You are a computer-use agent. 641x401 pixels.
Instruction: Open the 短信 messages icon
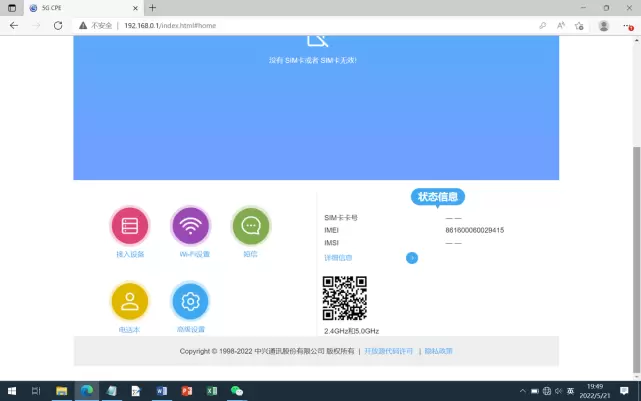[251, 226]
